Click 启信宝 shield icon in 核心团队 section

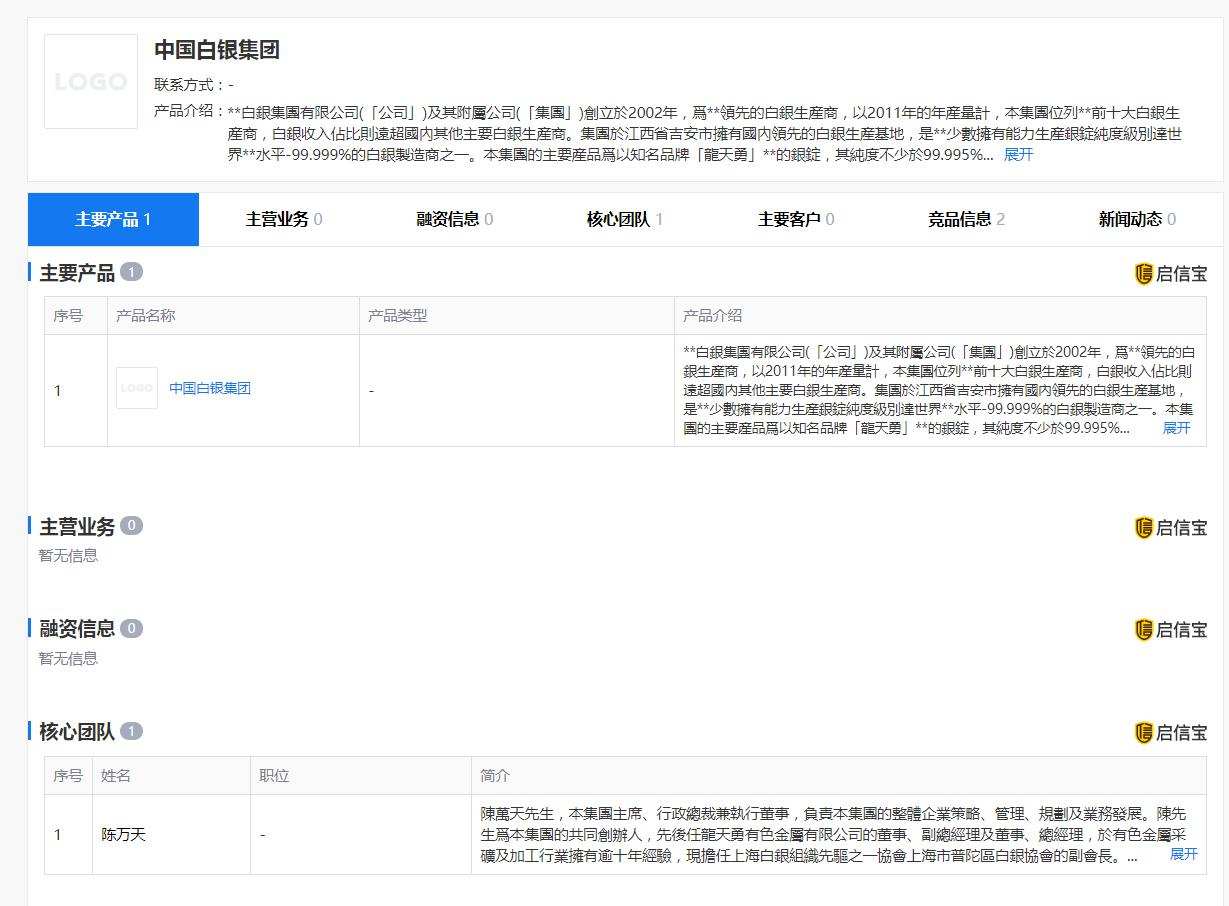tap(1144, 732)
